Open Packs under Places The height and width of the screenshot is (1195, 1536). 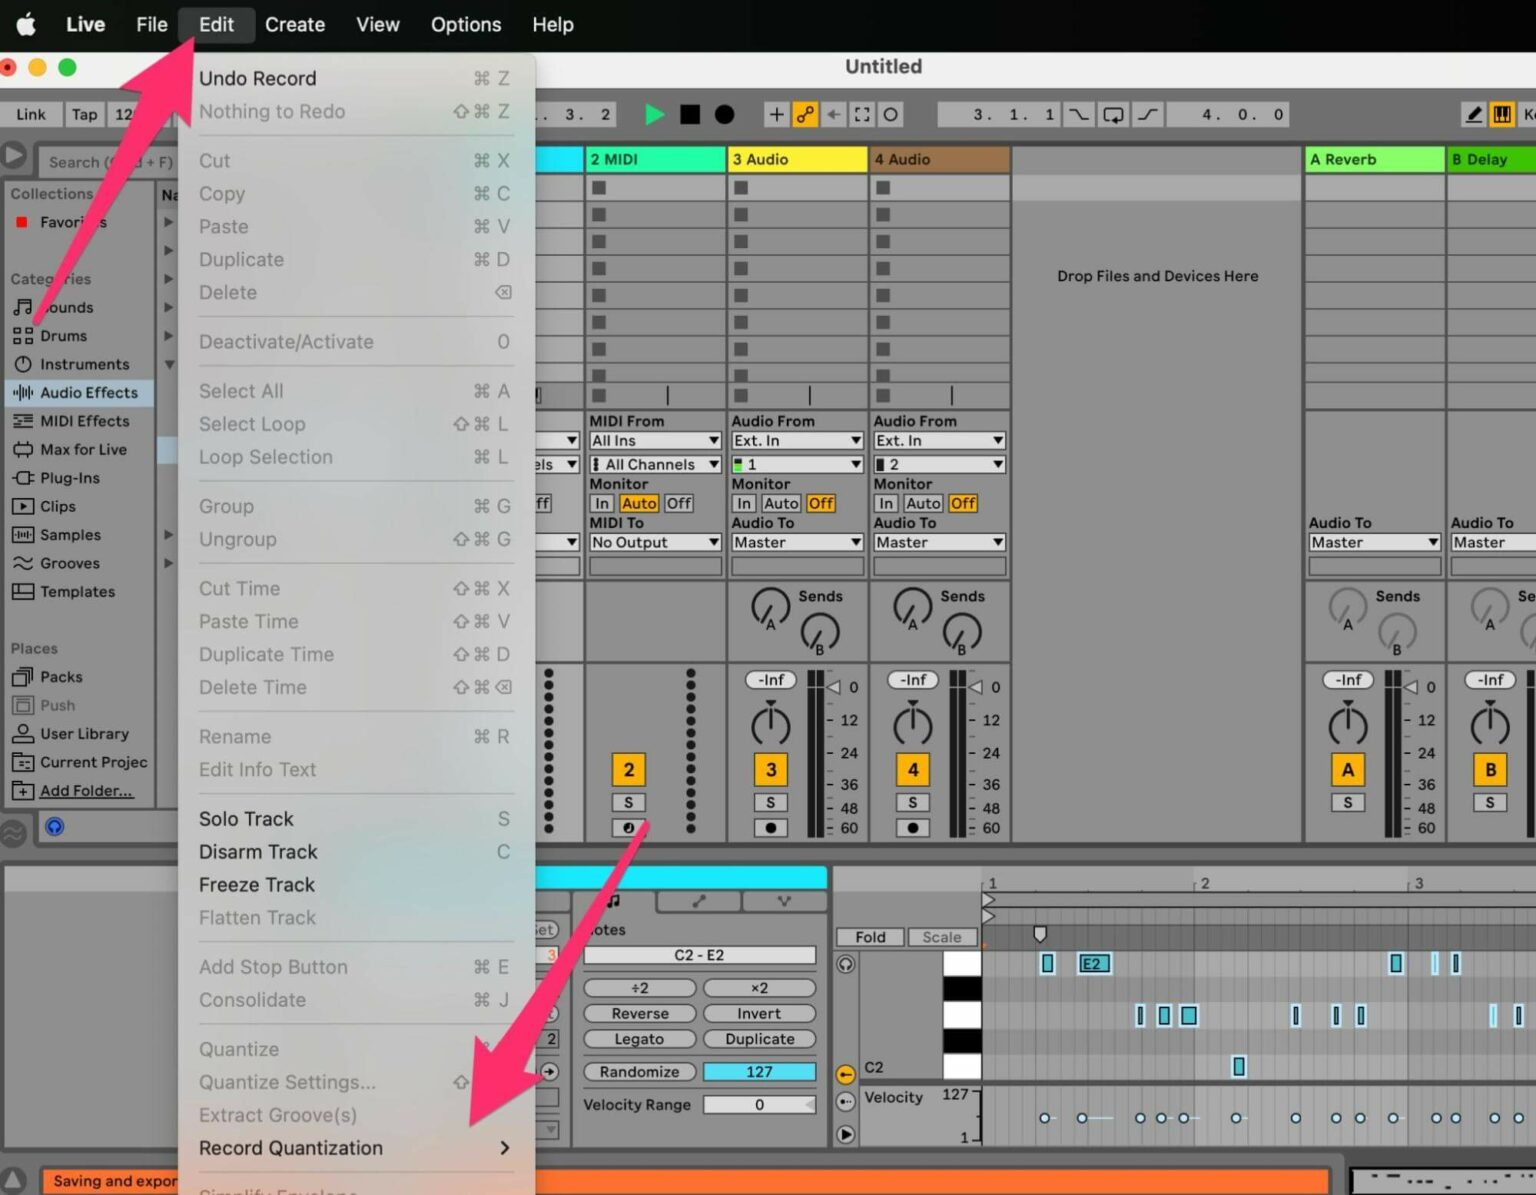61,676
